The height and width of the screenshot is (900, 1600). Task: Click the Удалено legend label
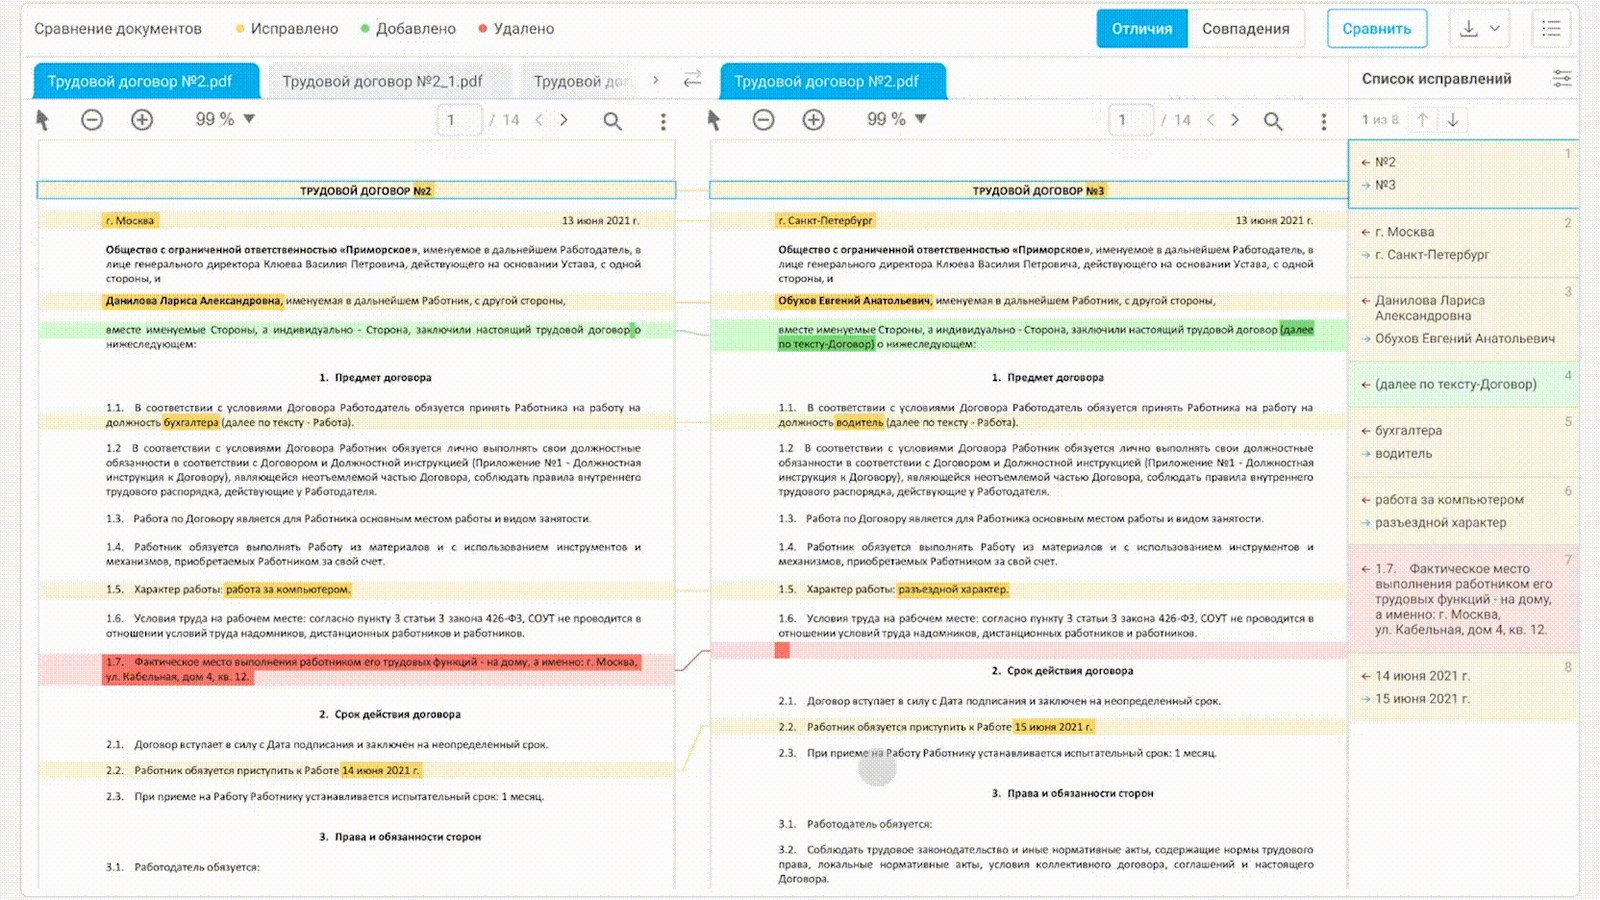click(523, 29)
